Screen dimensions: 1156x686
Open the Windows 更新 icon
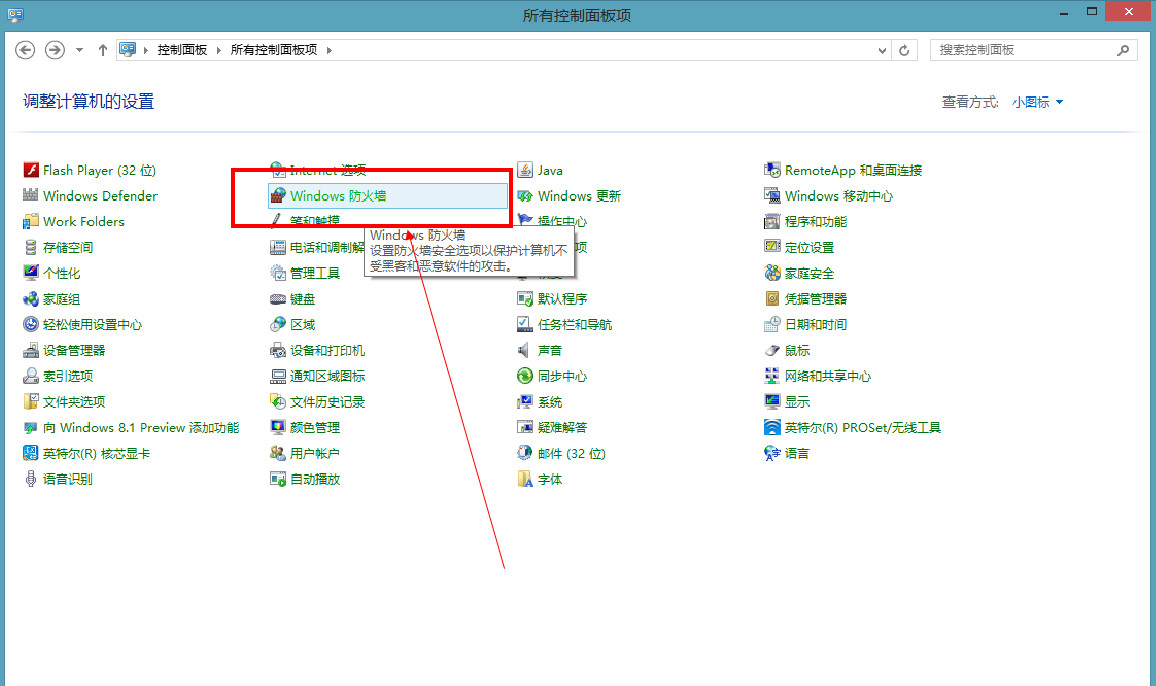click(525, 195)
